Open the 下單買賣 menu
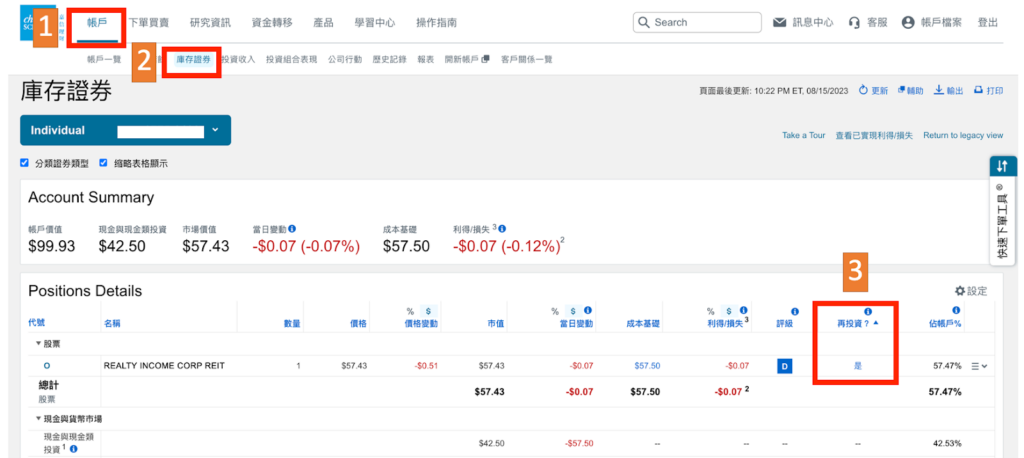 (149, 22)
